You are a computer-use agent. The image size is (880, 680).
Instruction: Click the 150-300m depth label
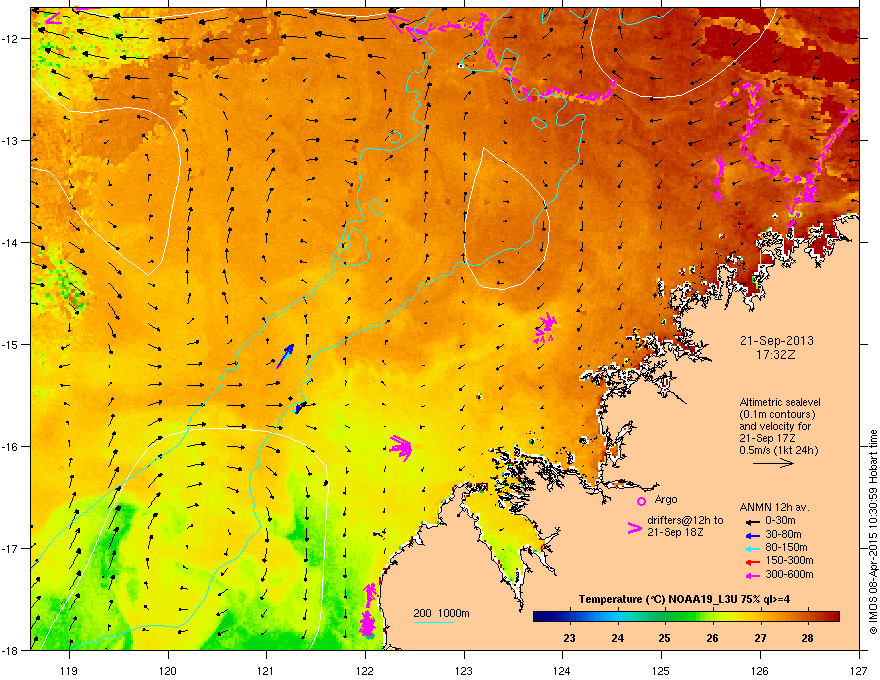click(x=789, y=560)
